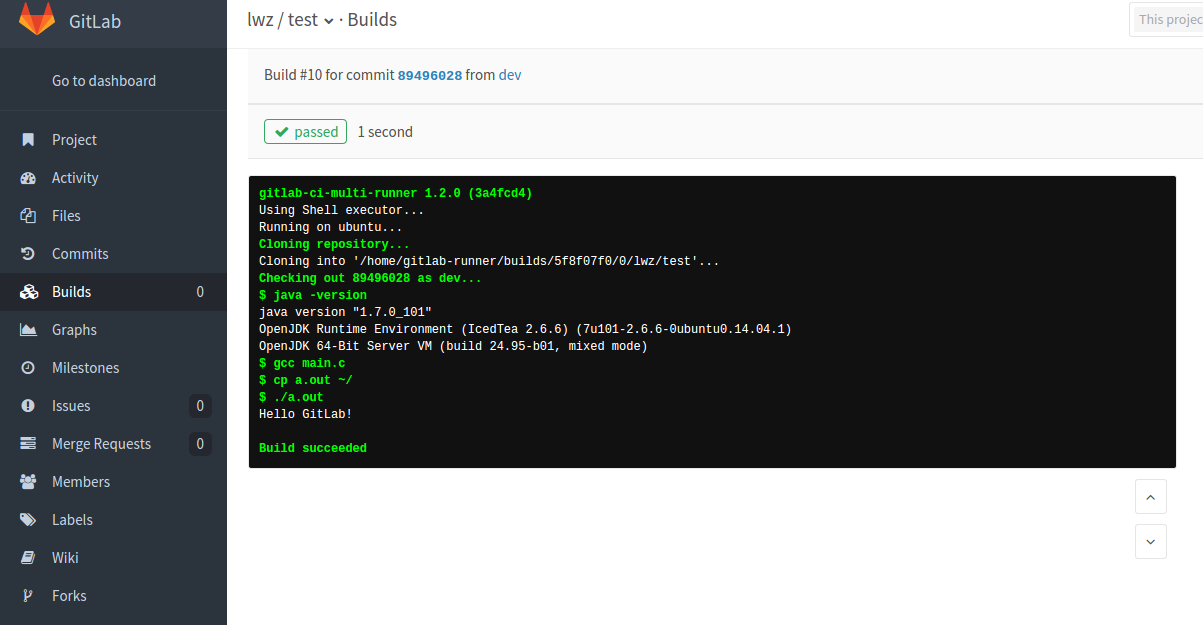
Task: Open the Wiki menu item
Action: pyautogui.click(x=113, y=558)
